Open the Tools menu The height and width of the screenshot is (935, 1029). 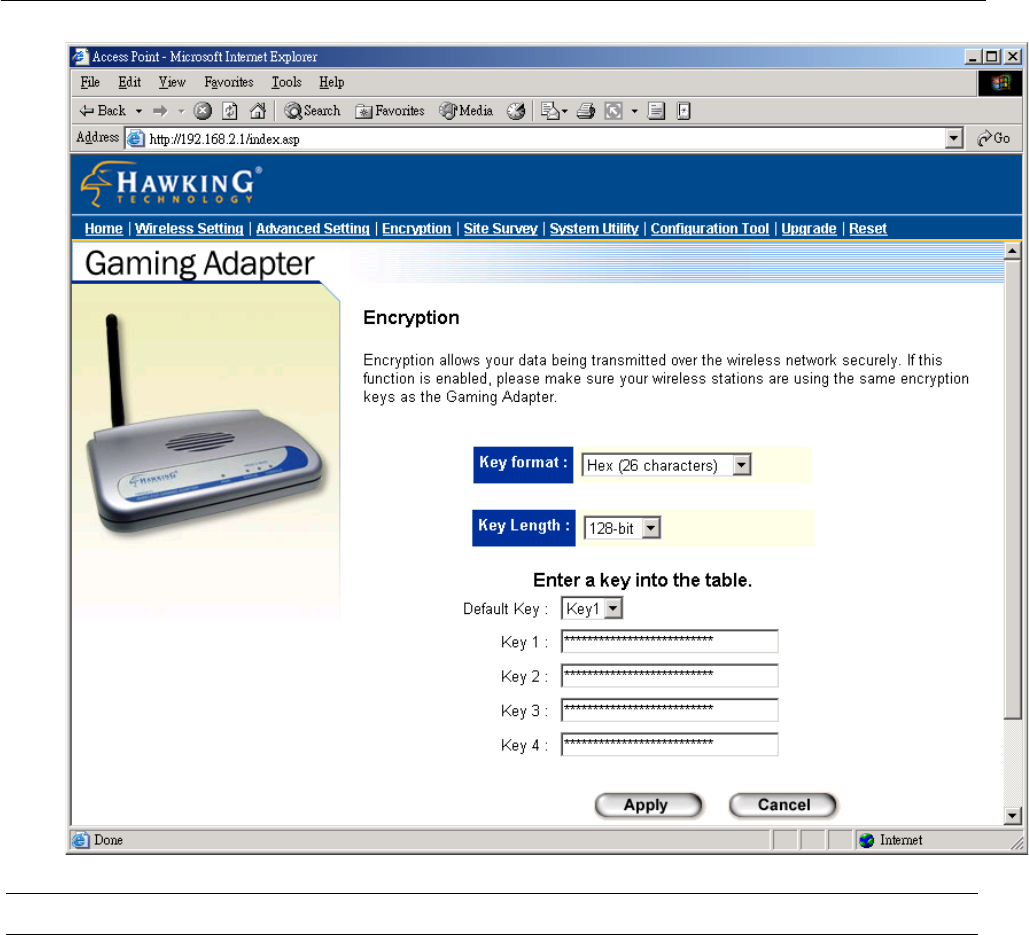[x=287, y=83]
